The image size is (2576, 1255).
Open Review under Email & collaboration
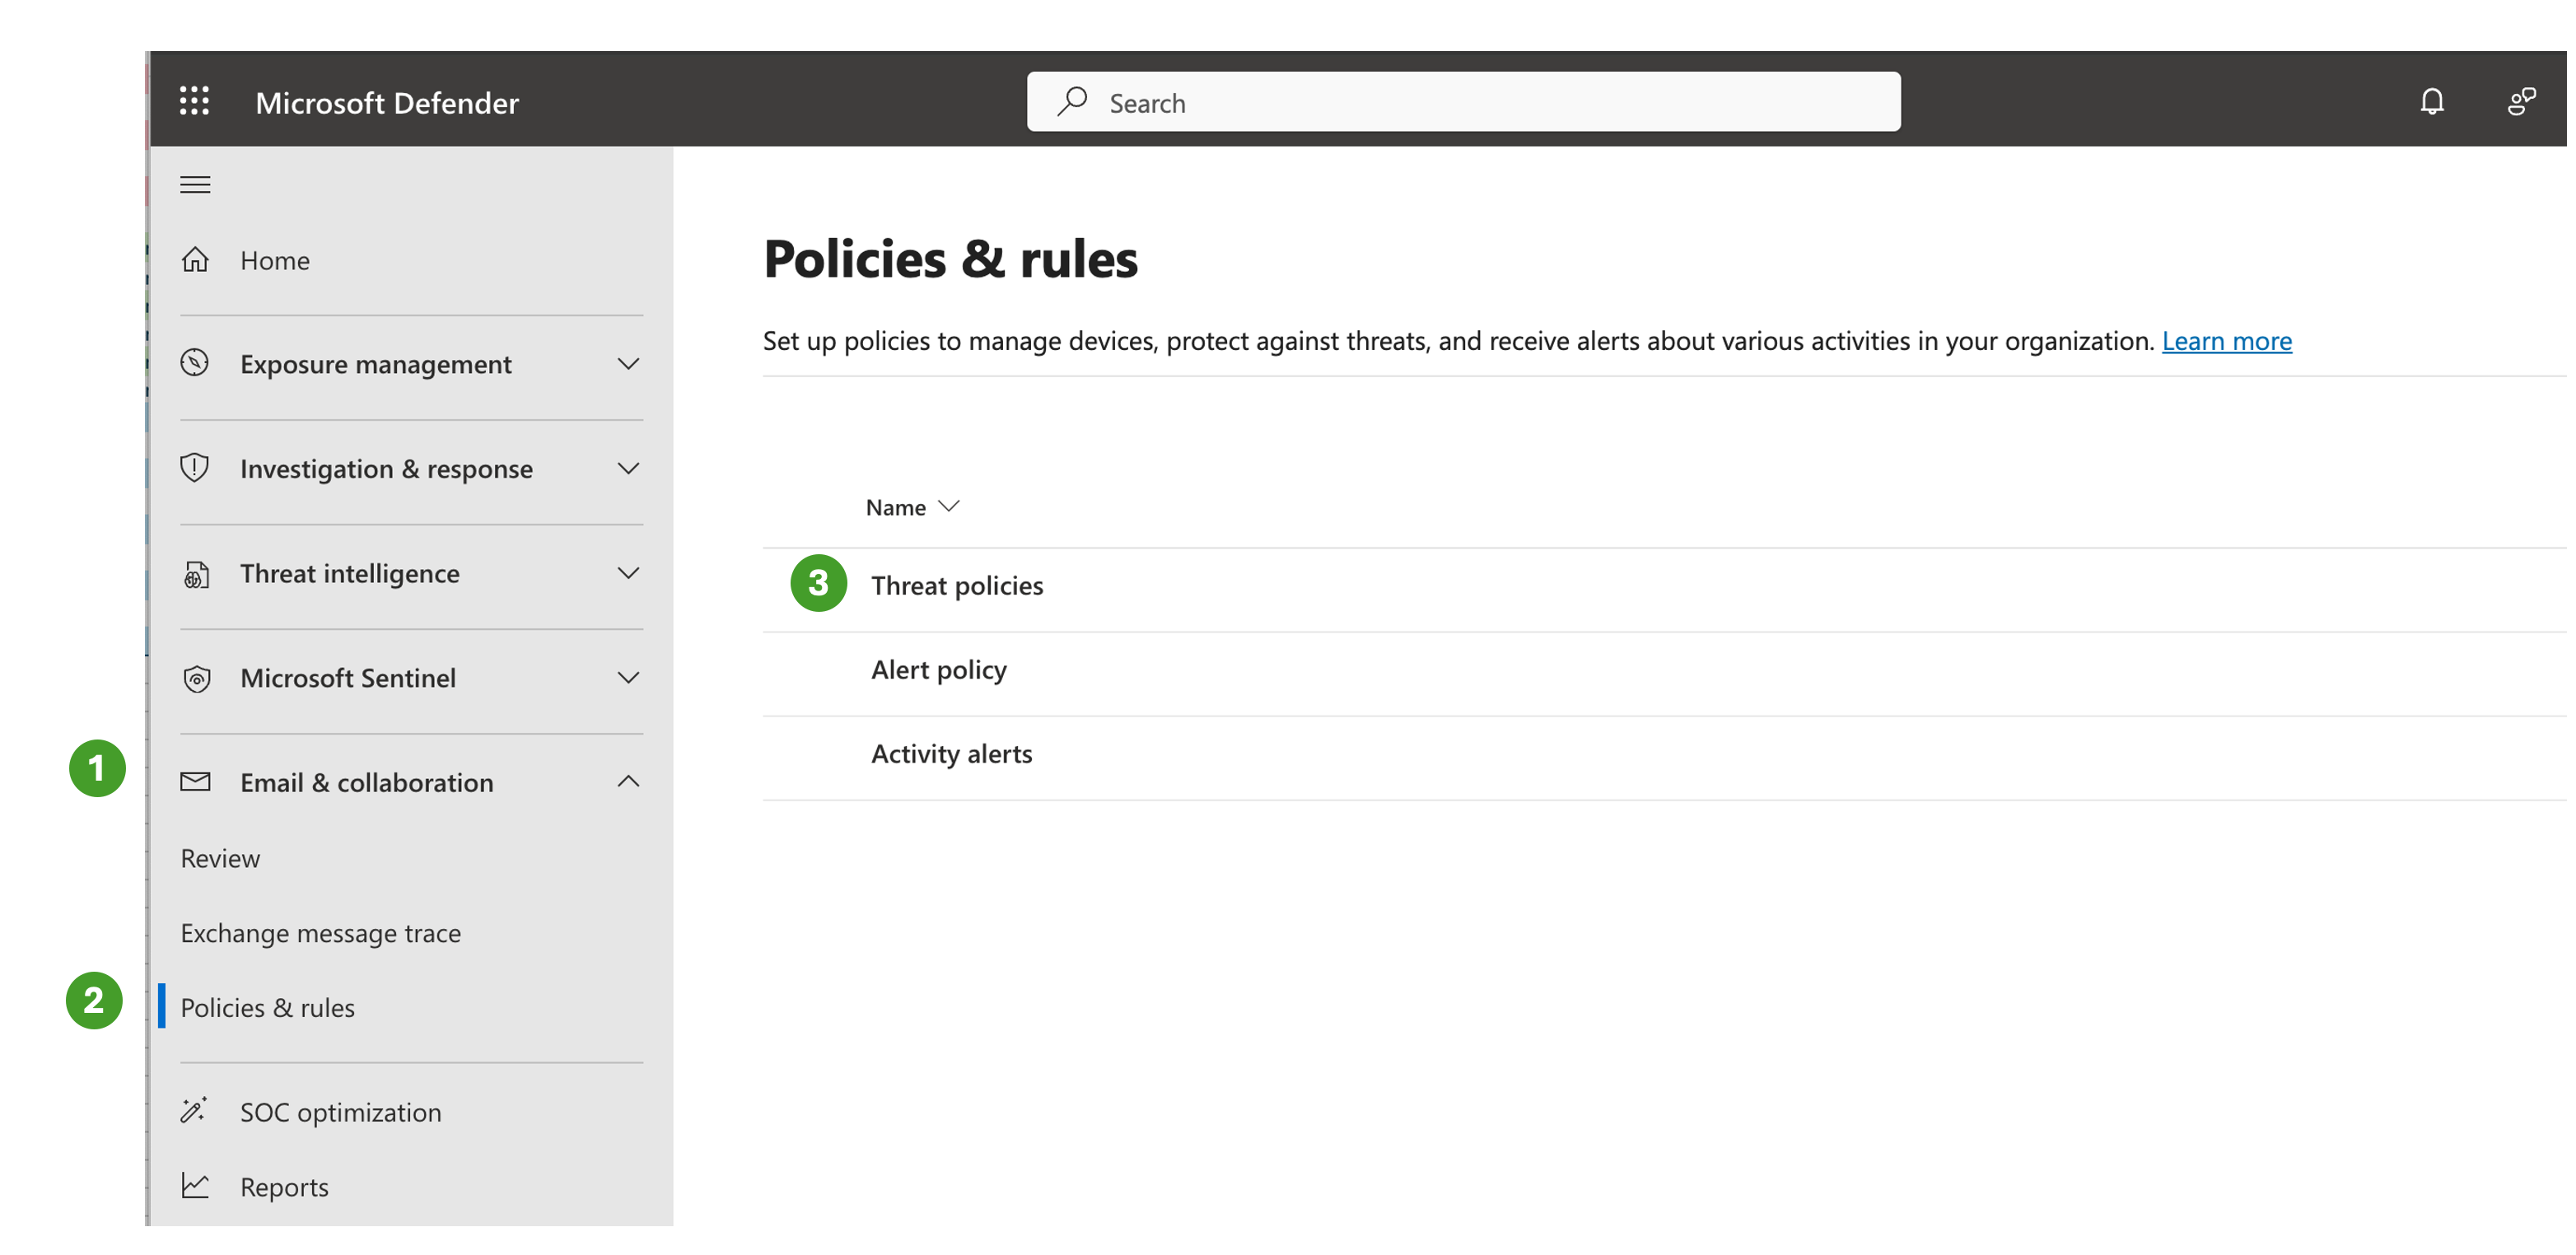[x=220, y=858]
